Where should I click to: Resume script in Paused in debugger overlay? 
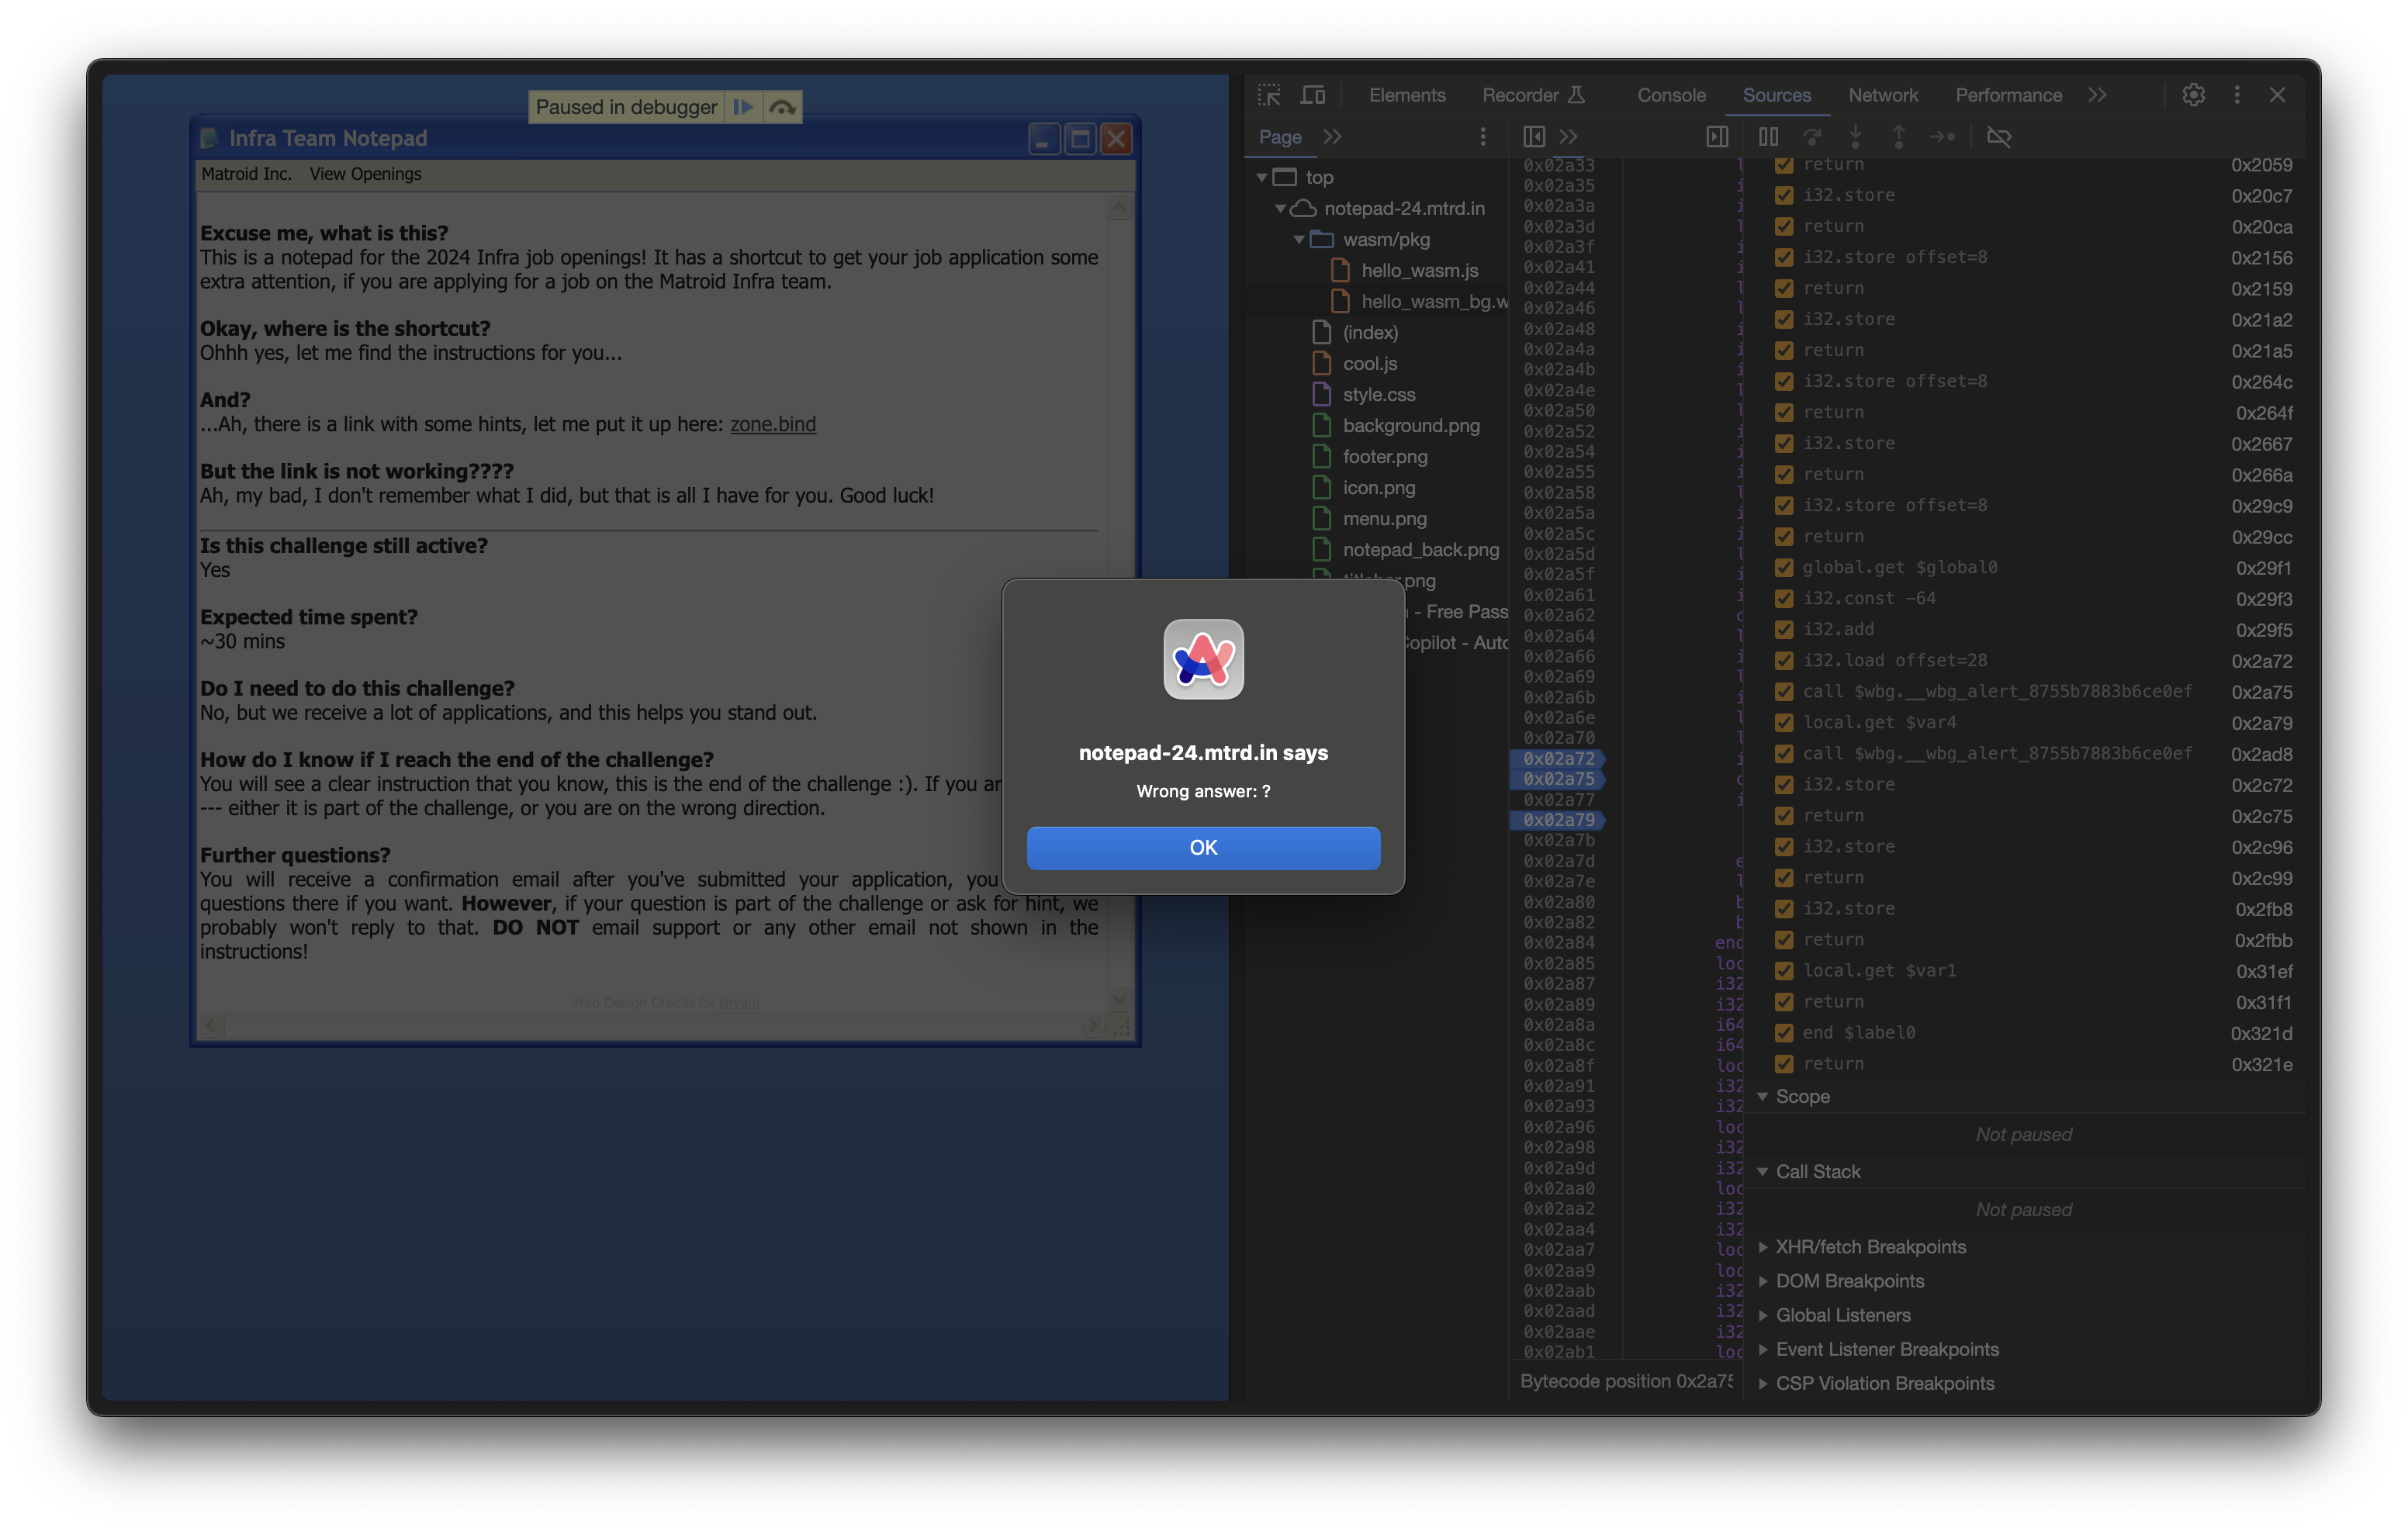(743, 107)
